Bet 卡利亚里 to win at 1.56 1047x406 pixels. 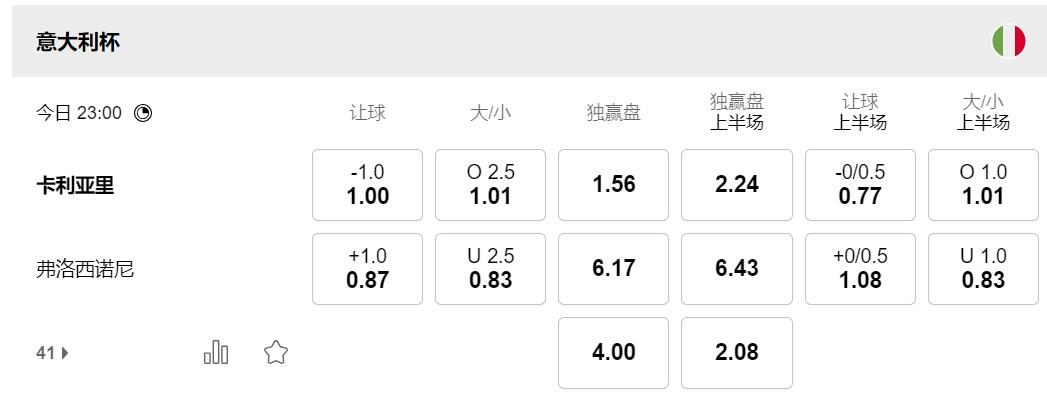point(613,185)
